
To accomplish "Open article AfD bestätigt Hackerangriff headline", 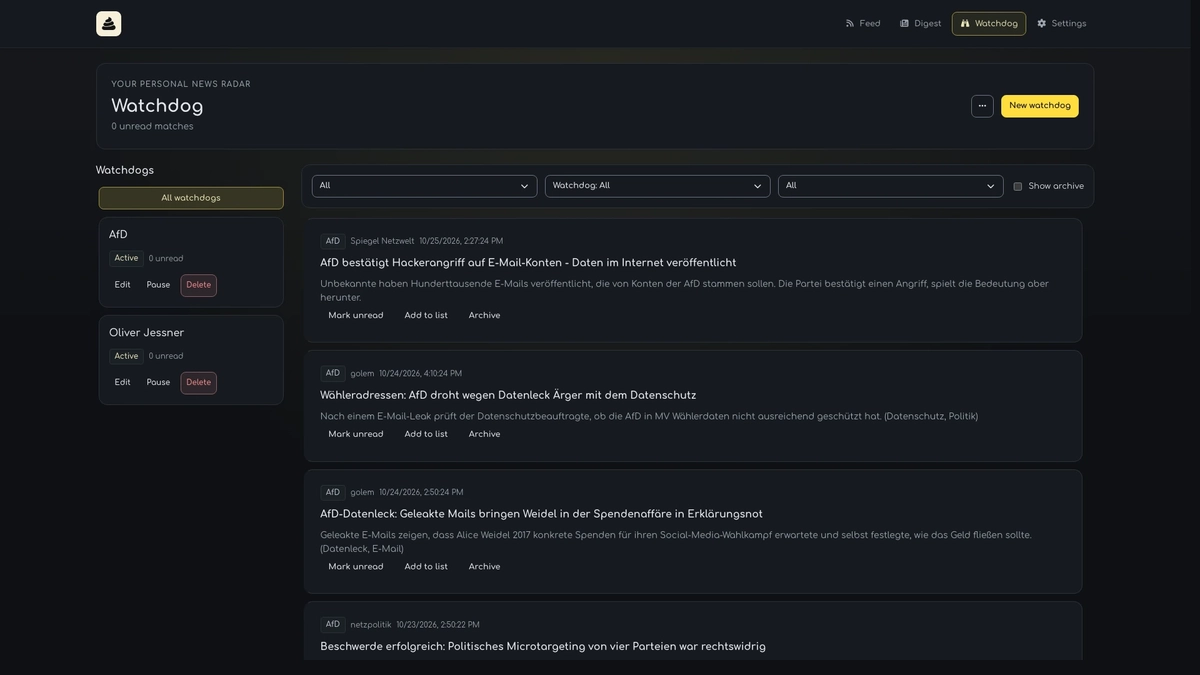I will click(528, 263).
